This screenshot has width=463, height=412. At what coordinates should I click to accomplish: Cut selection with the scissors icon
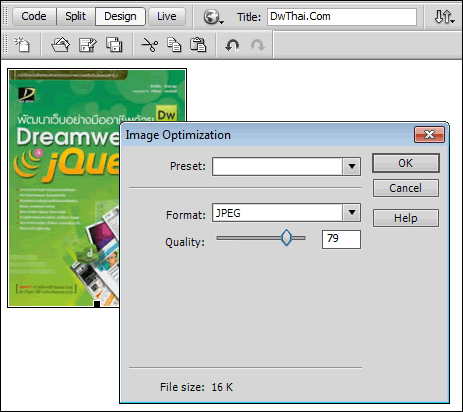click(150, 45)
